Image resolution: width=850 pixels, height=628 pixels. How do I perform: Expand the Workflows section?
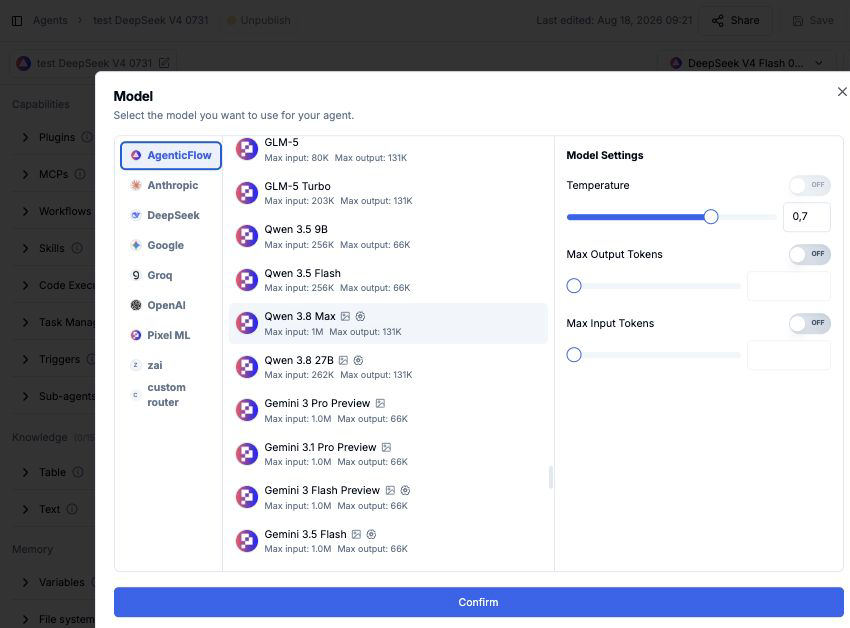[x=25, y=211]
